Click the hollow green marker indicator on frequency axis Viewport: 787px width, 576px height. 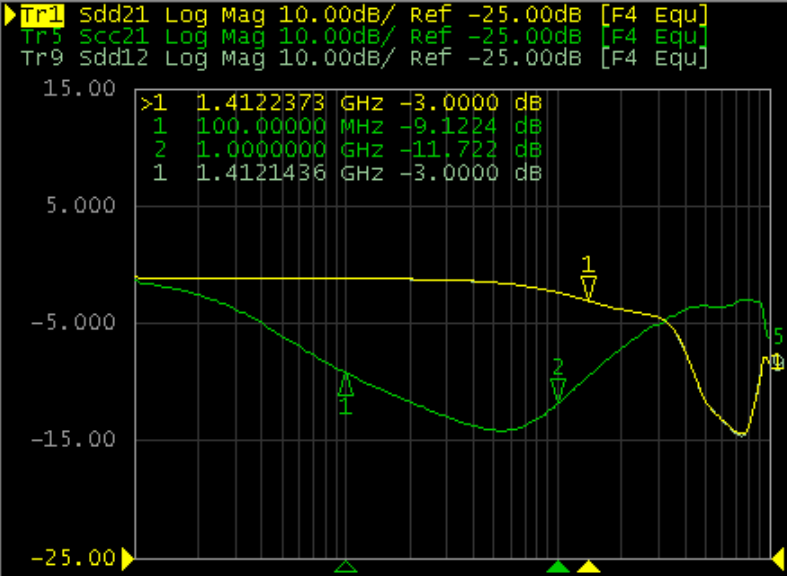[345, 567]
